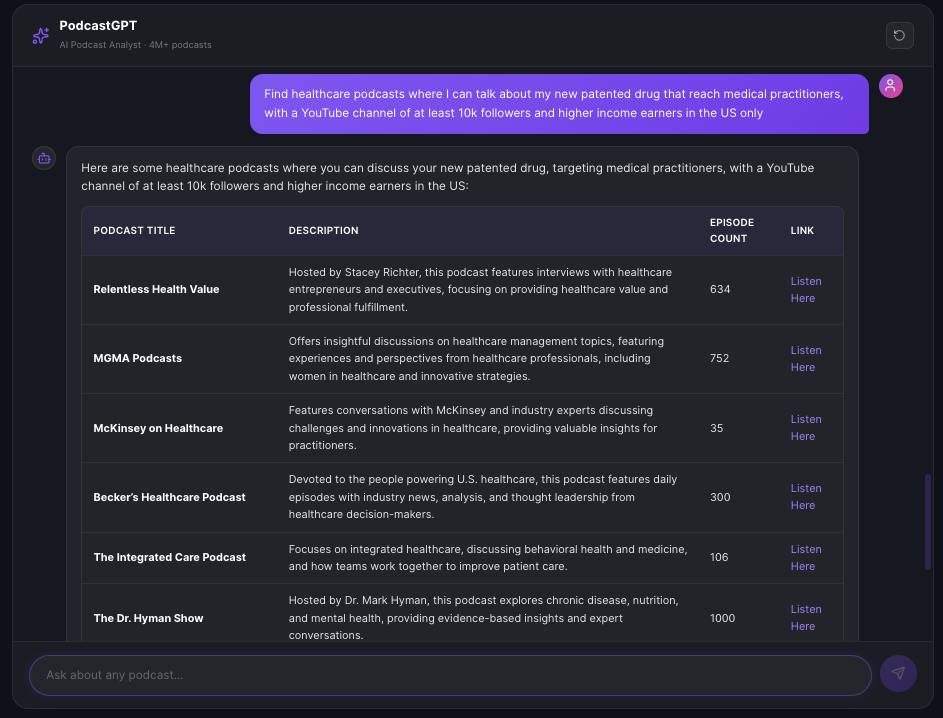Open Listen Here link for MGMA Podcasts
This screenshot has width=943, height=718.
click(x=805, y=359)
